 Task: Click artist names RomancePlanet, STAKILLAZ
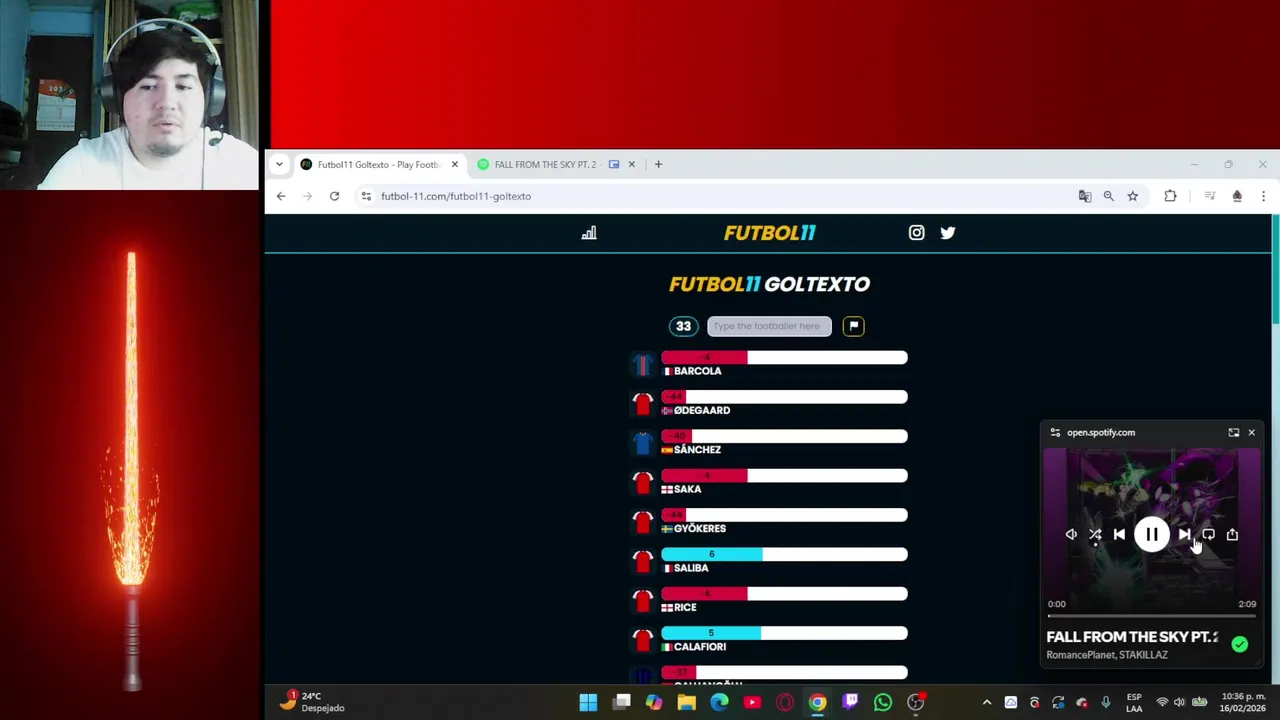point(1107,656)
